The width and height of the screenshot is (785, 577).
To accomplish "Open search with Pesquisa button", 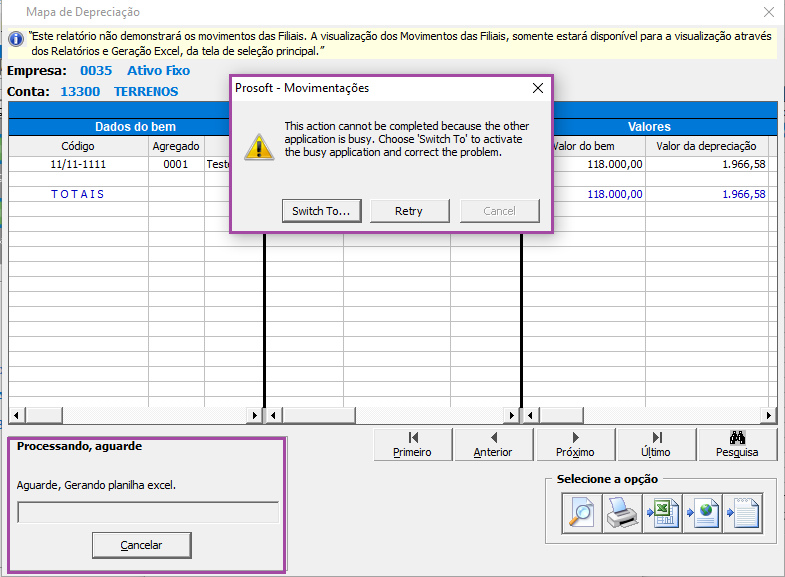I will (x=737, y=444).
